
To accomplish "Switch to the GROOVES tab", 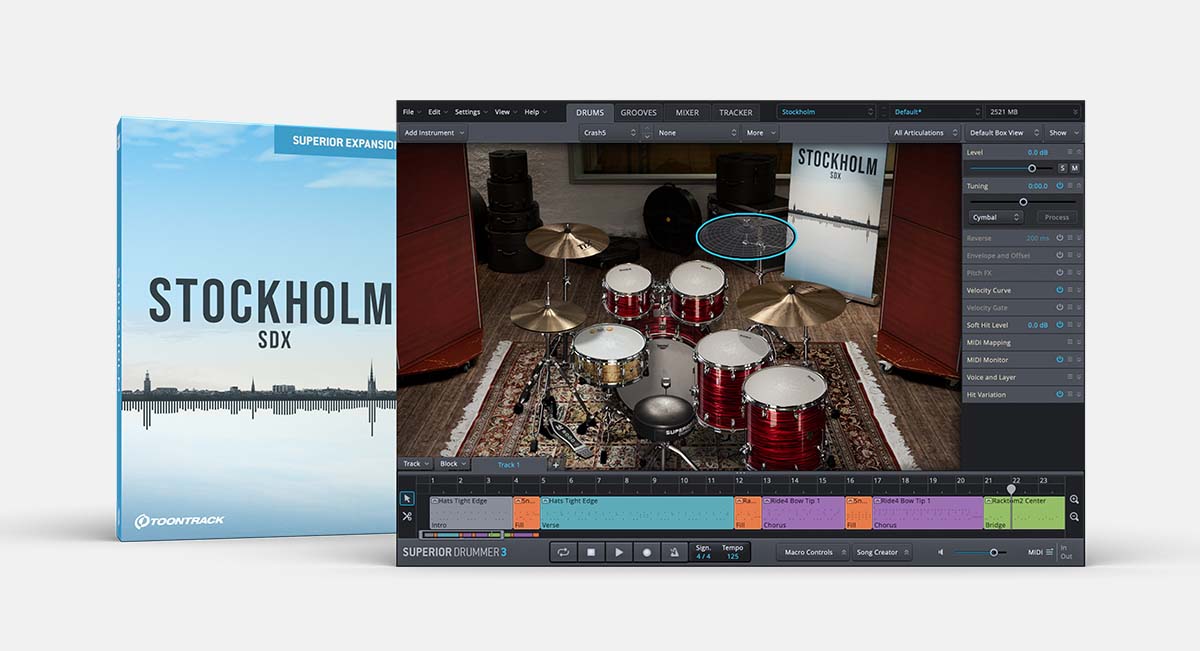I will 638,112.
